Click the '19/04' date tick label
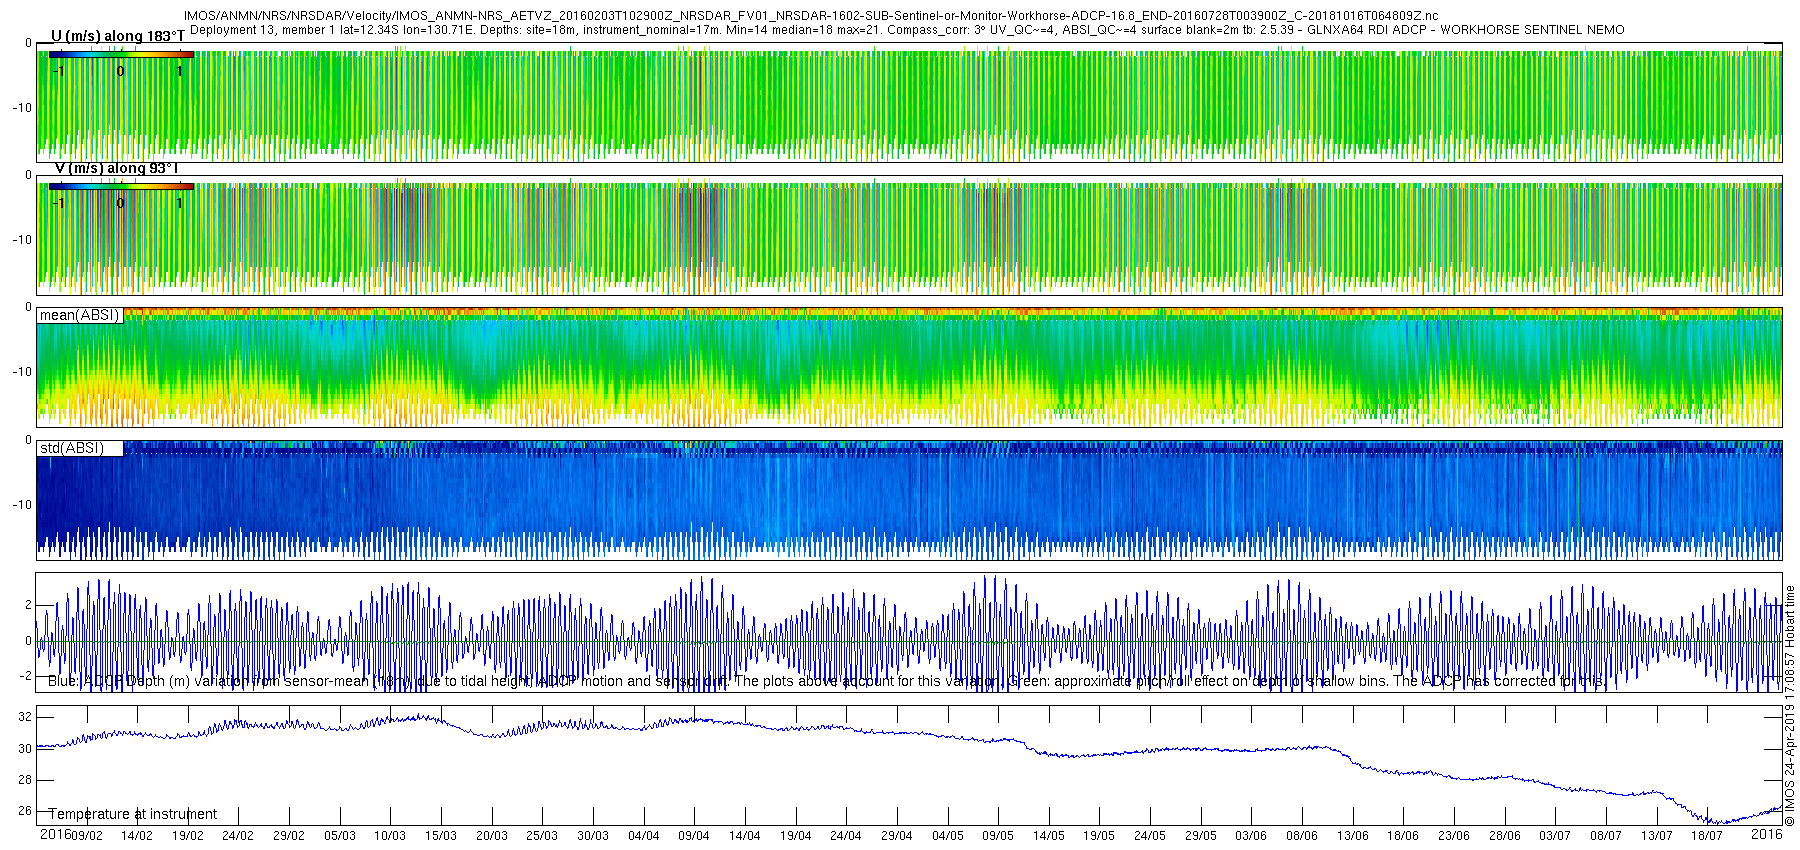Screen dimensions: 1800x850 pos(796,836)
